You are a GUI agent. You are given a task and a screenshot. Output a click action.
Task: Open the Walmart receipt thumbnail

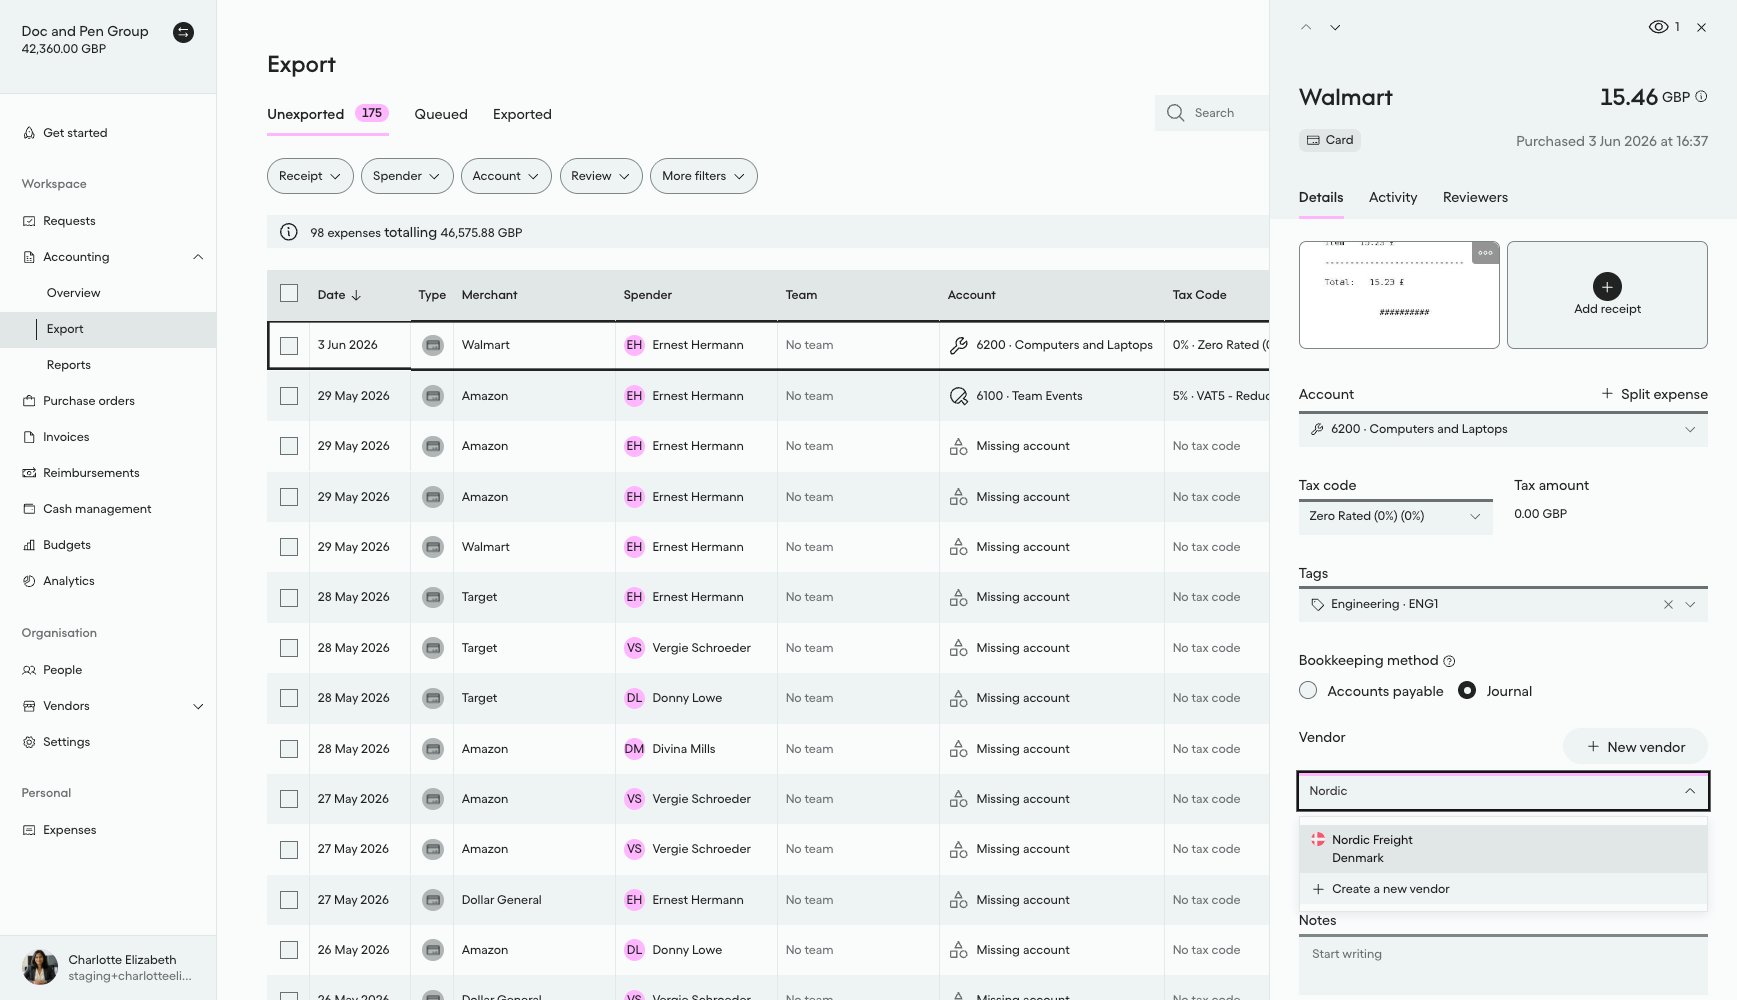pyautogui.click(x=1398, y=295)
